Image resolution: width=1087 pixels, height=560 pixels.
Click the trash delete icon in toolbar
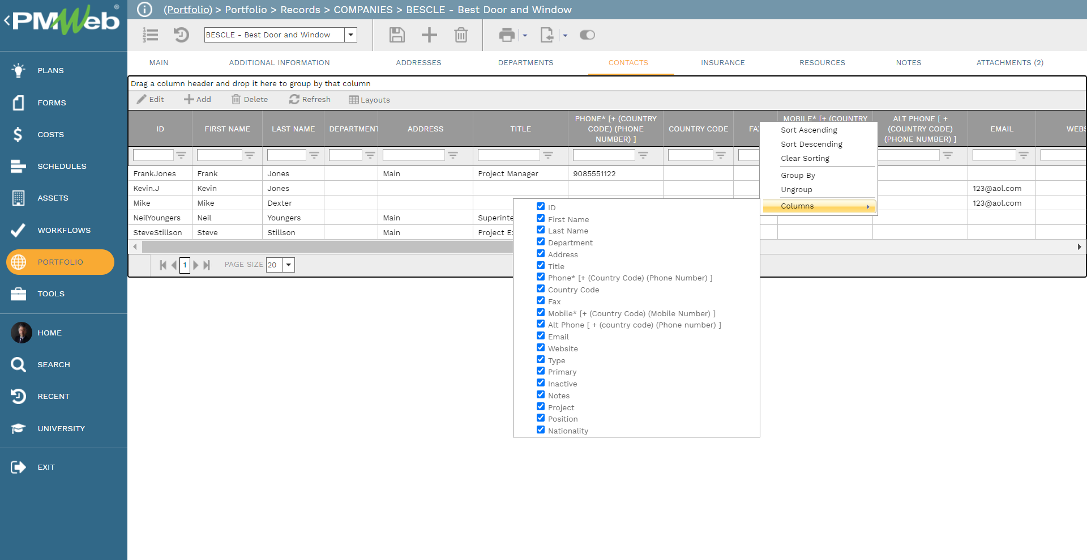[x=461, y=35]
